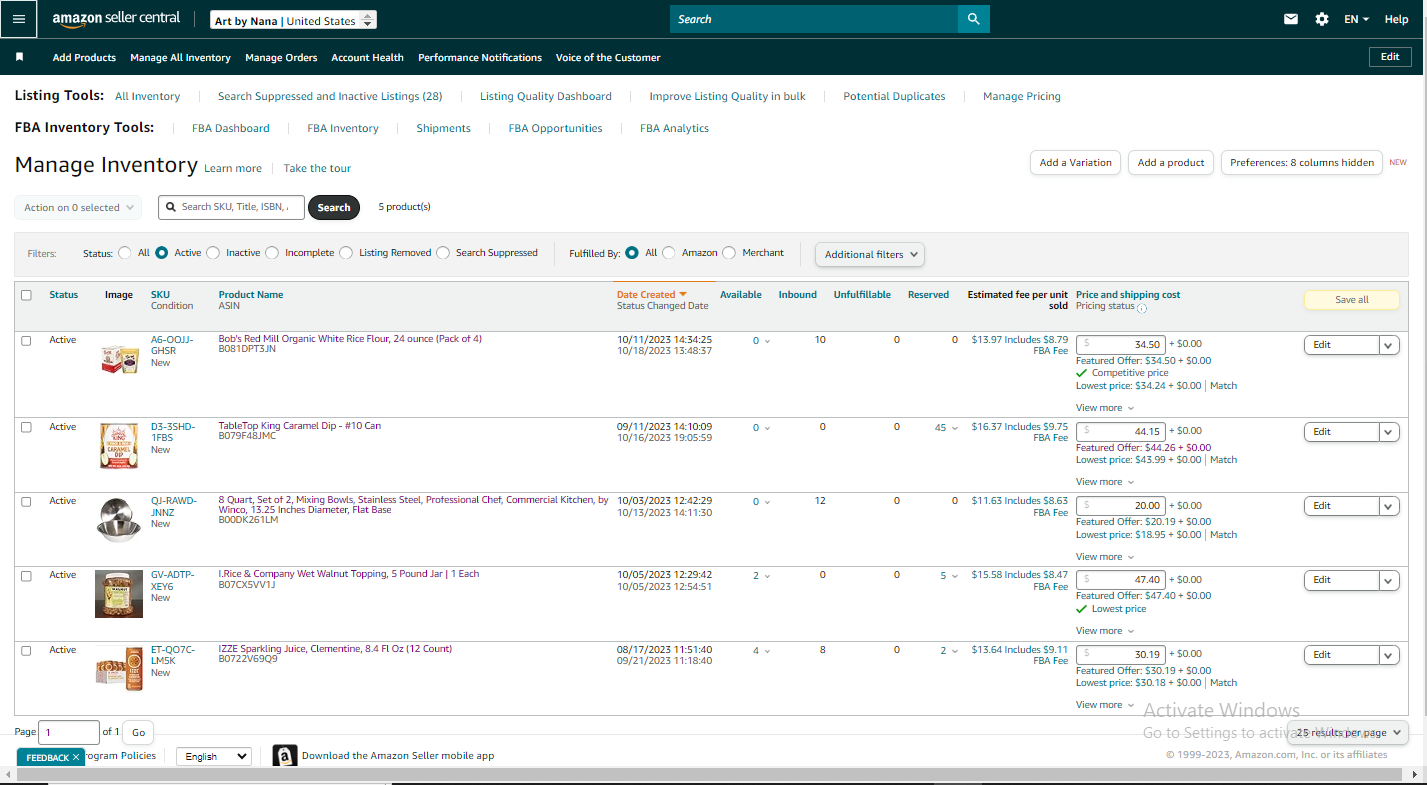The image size is (1427, 785).
Task: Close the Feedback tab with X
Action: [76, 758]
